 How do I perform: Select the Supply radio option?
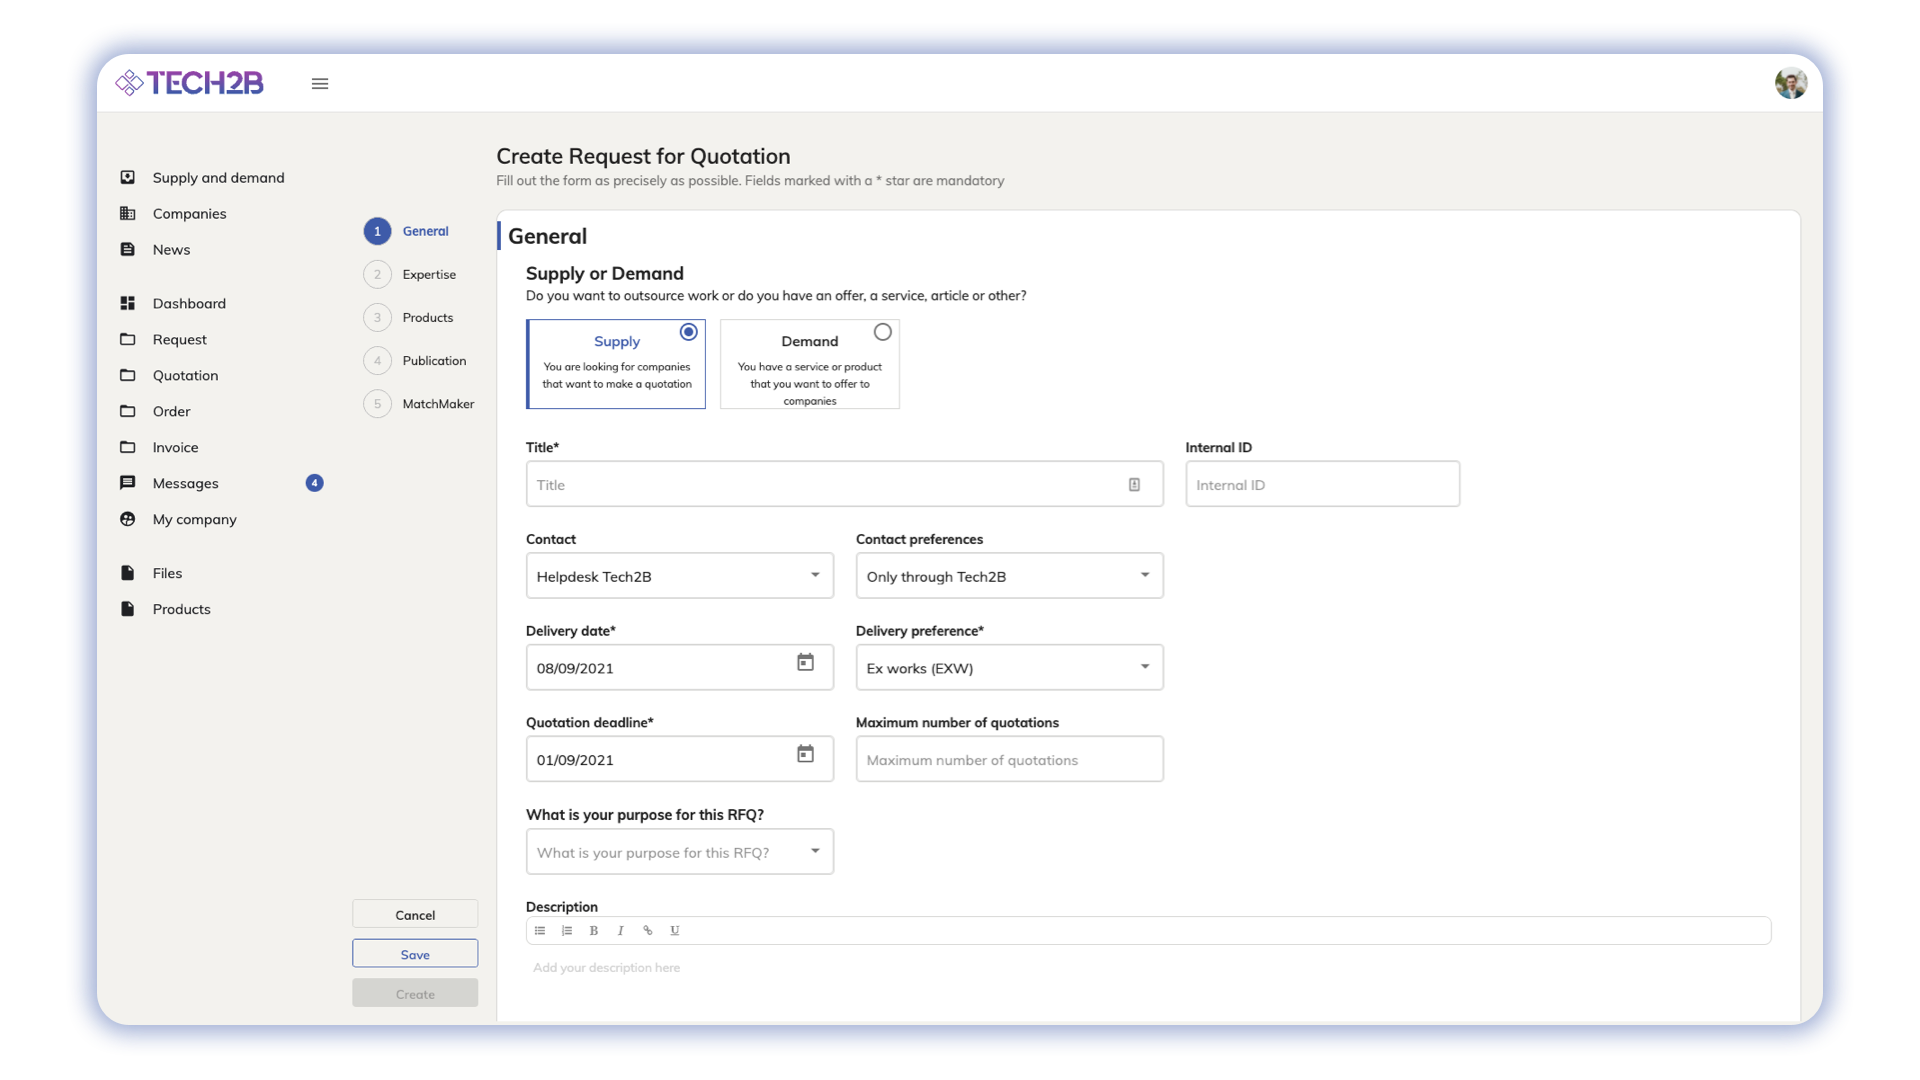tap(688, 332)
